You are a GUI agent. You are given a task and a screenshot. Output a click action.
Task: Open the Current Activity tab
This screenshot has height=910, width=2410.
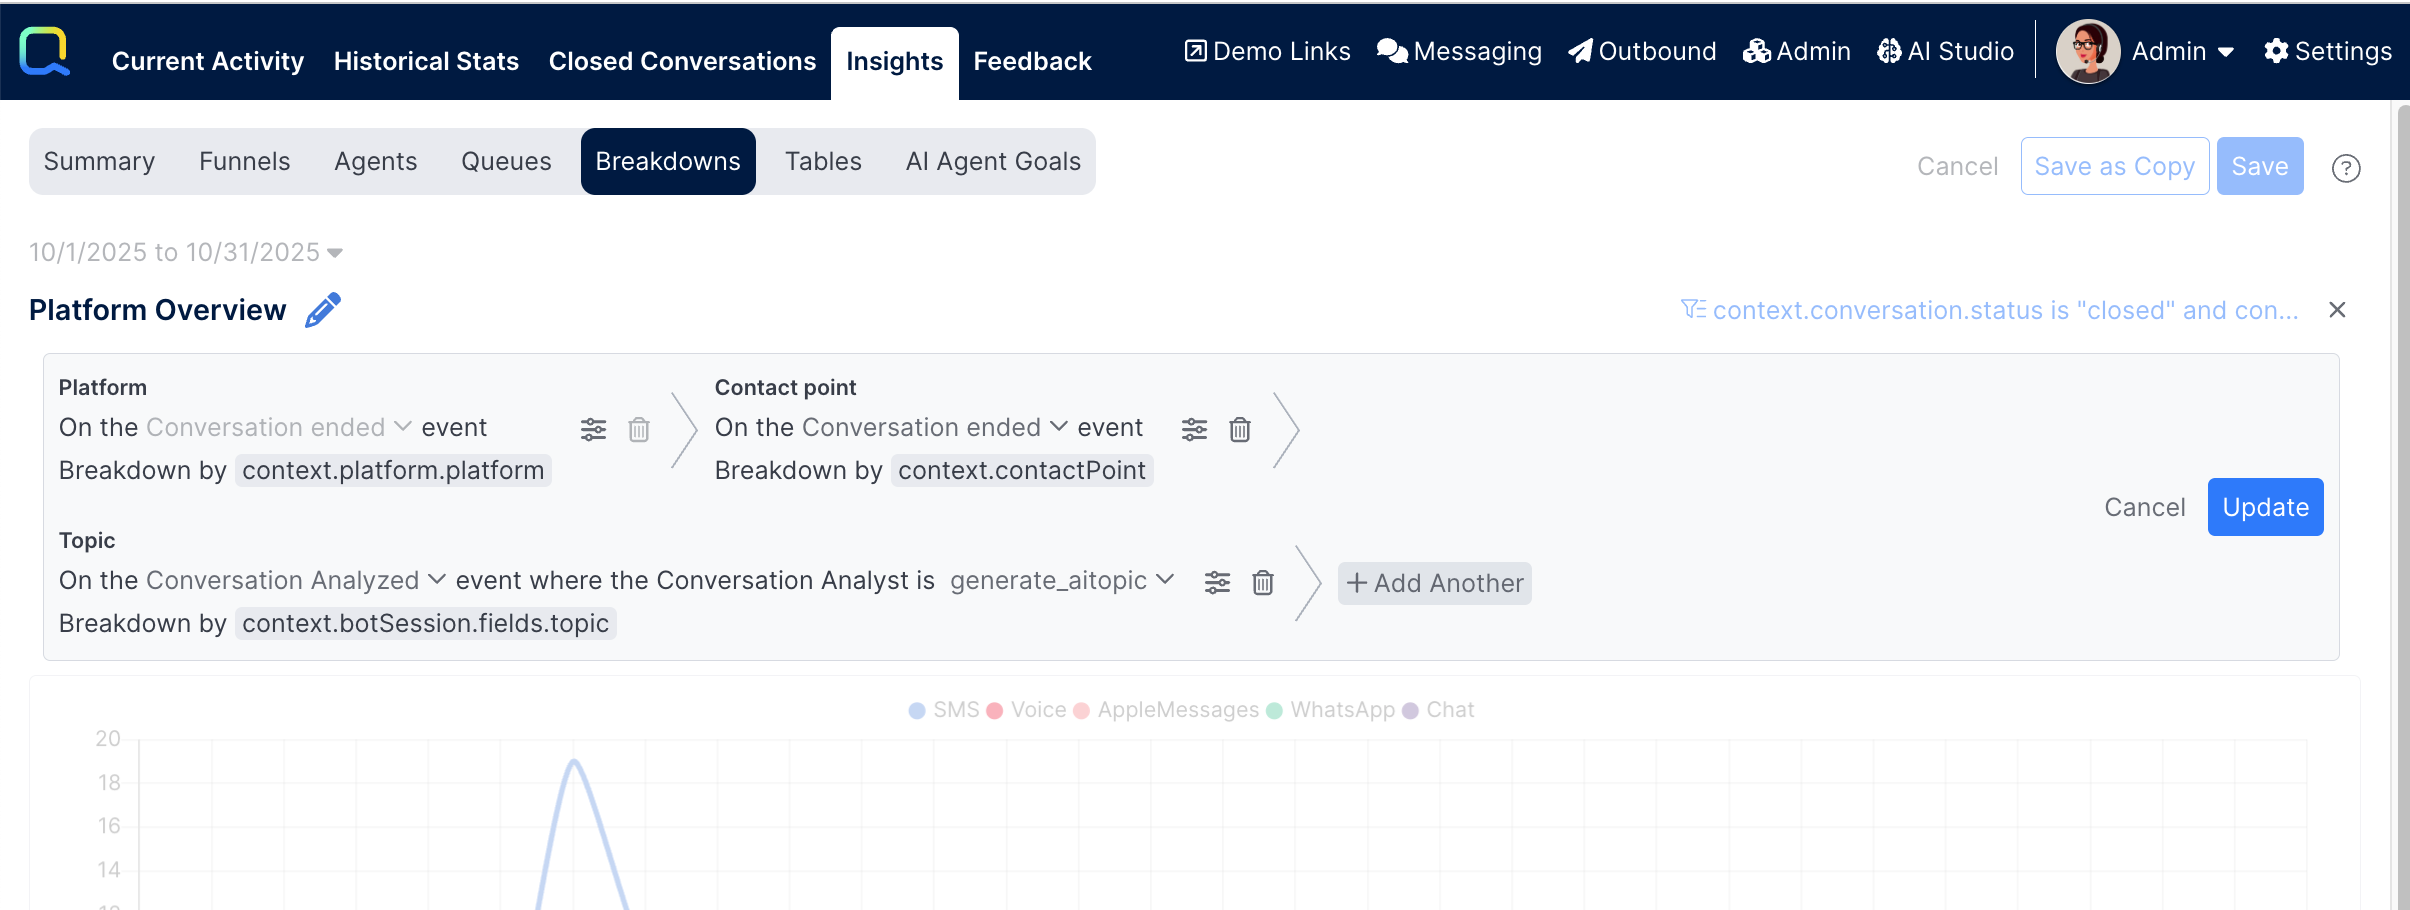coord(208,61)
